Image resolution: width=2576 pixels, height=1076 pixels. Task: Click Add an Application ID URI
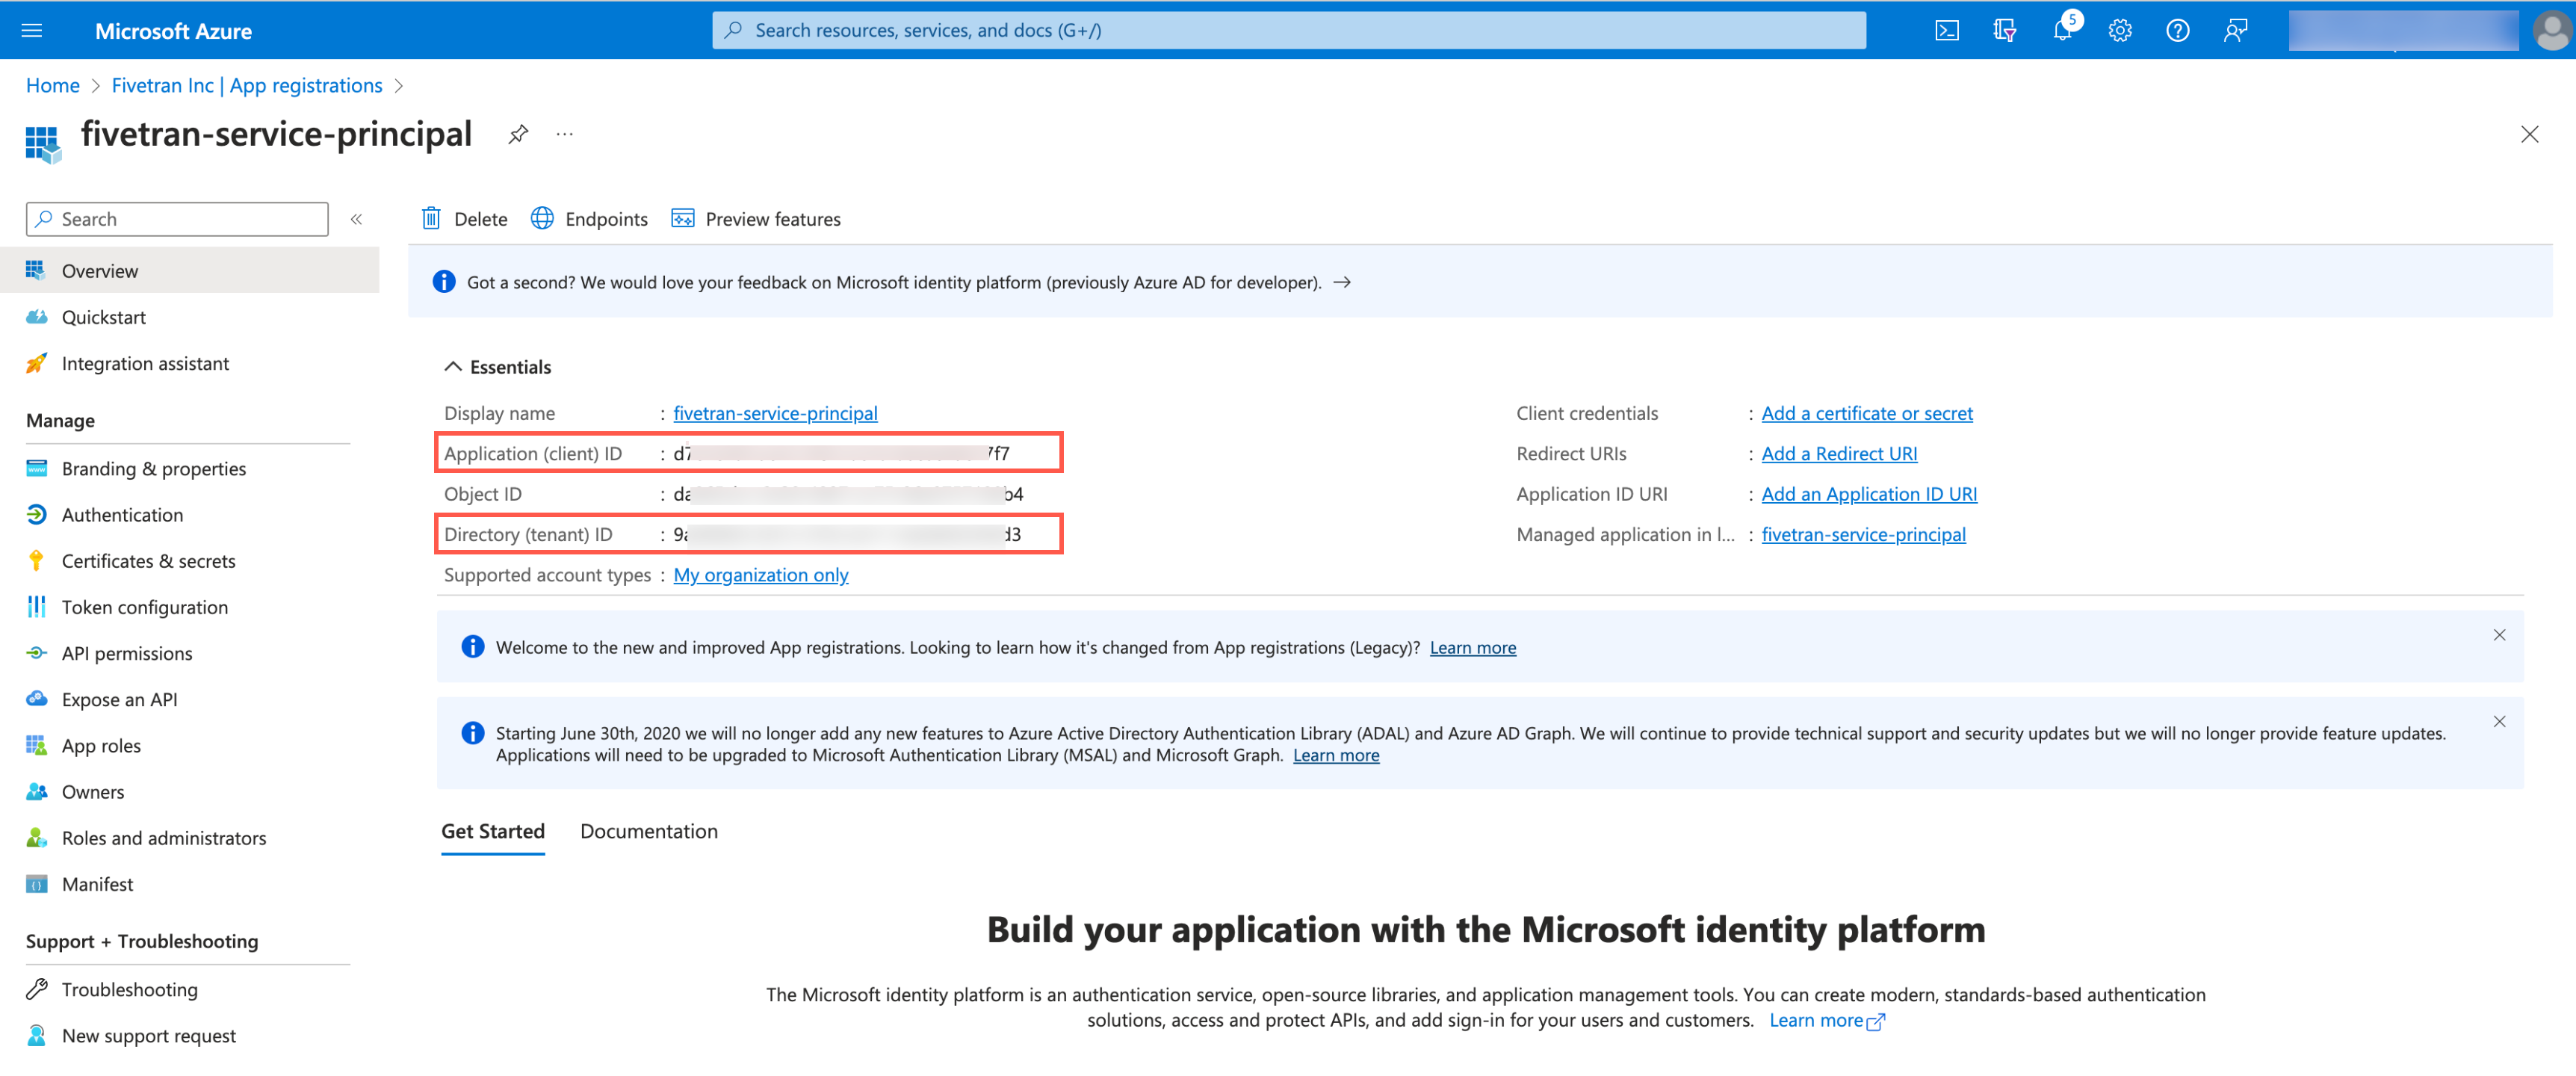(x=1869, y=494)
